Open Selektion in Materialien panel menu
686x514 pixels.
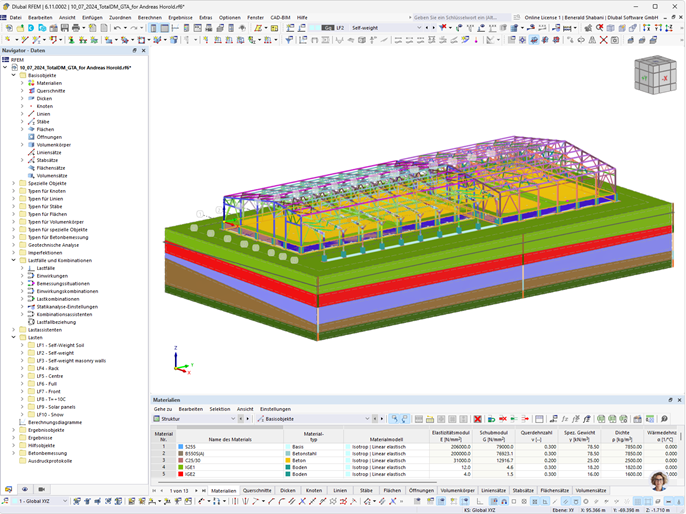pos(220,409)
